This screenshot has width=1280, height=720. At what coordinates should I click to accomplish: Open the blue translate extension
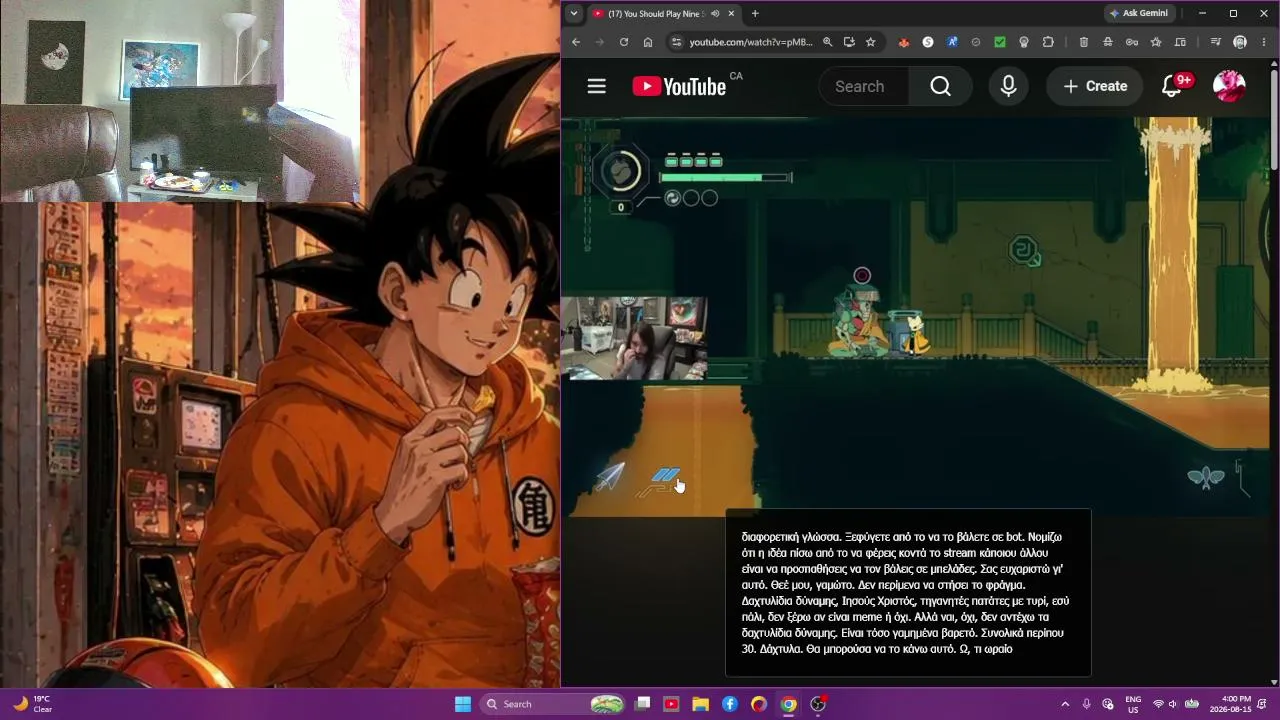[x=952, y=42]
